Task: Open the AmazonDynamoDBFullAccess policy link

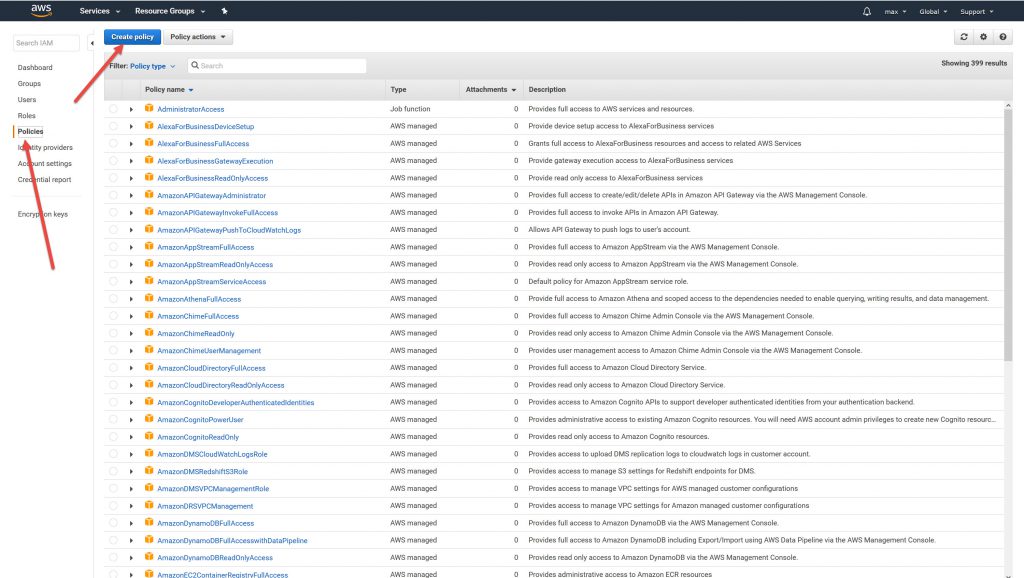Action: (205, 523)
